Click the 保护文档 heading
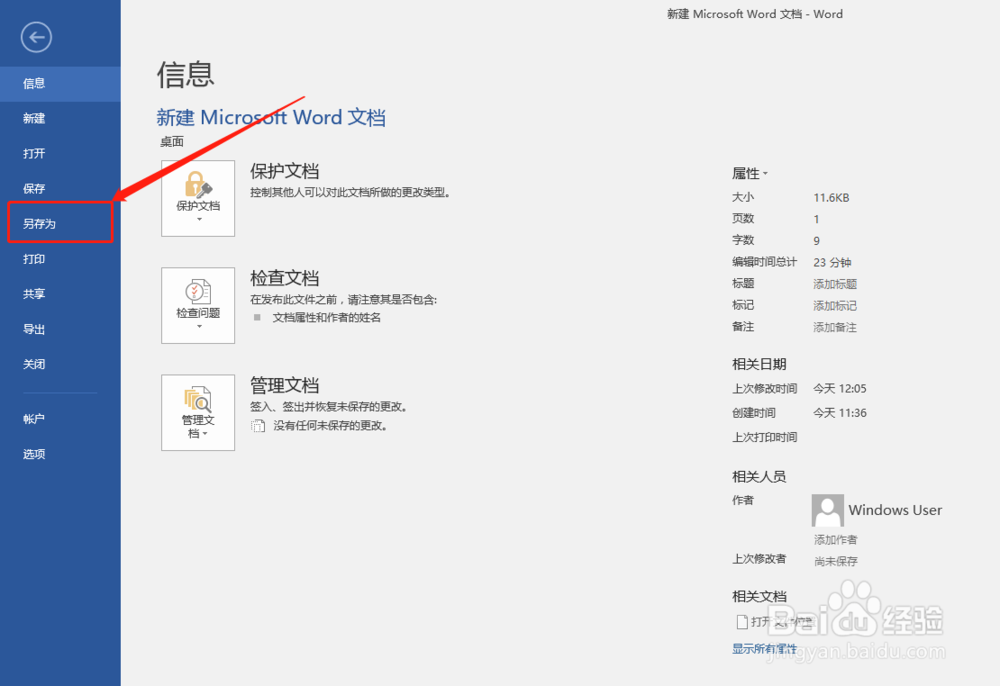This screenshot has height=686, width=1000. [x=284, y=171]
